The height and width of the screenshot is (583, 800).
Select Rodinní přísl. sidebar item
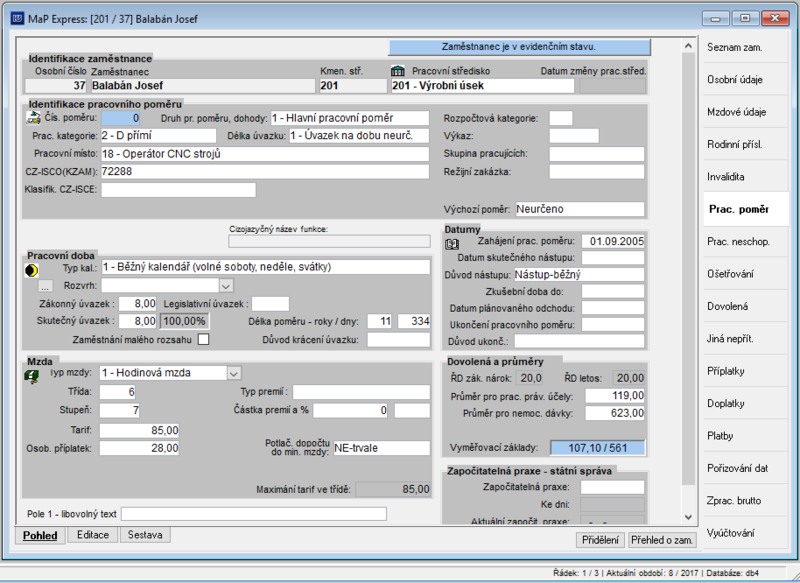[745, 144]
